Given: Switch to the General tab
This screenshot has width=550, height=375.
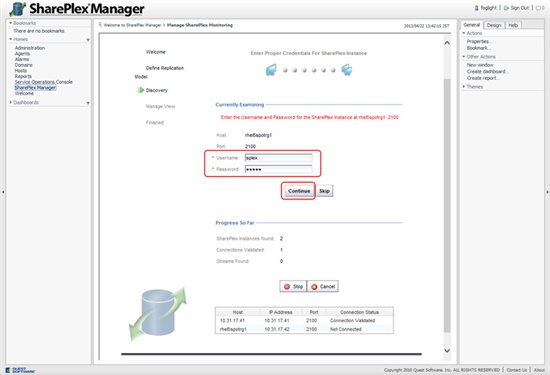Looking at the screenshot, I should pos(471,25).
